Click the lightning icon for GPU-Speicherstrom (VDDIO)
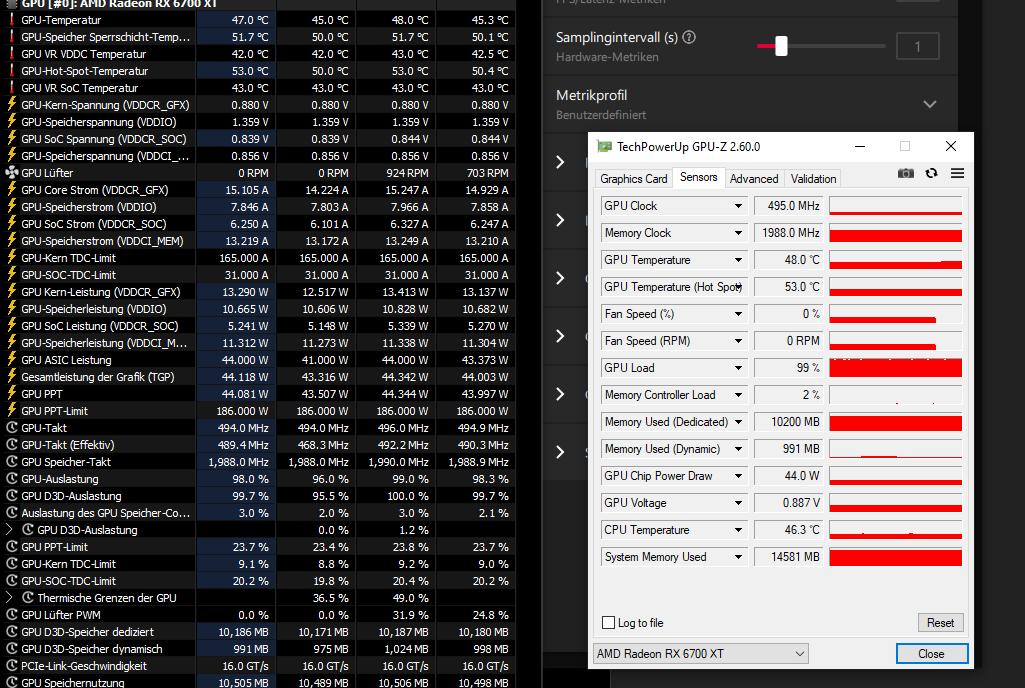Screen dimensions: 1025x688 click(12, 207)
